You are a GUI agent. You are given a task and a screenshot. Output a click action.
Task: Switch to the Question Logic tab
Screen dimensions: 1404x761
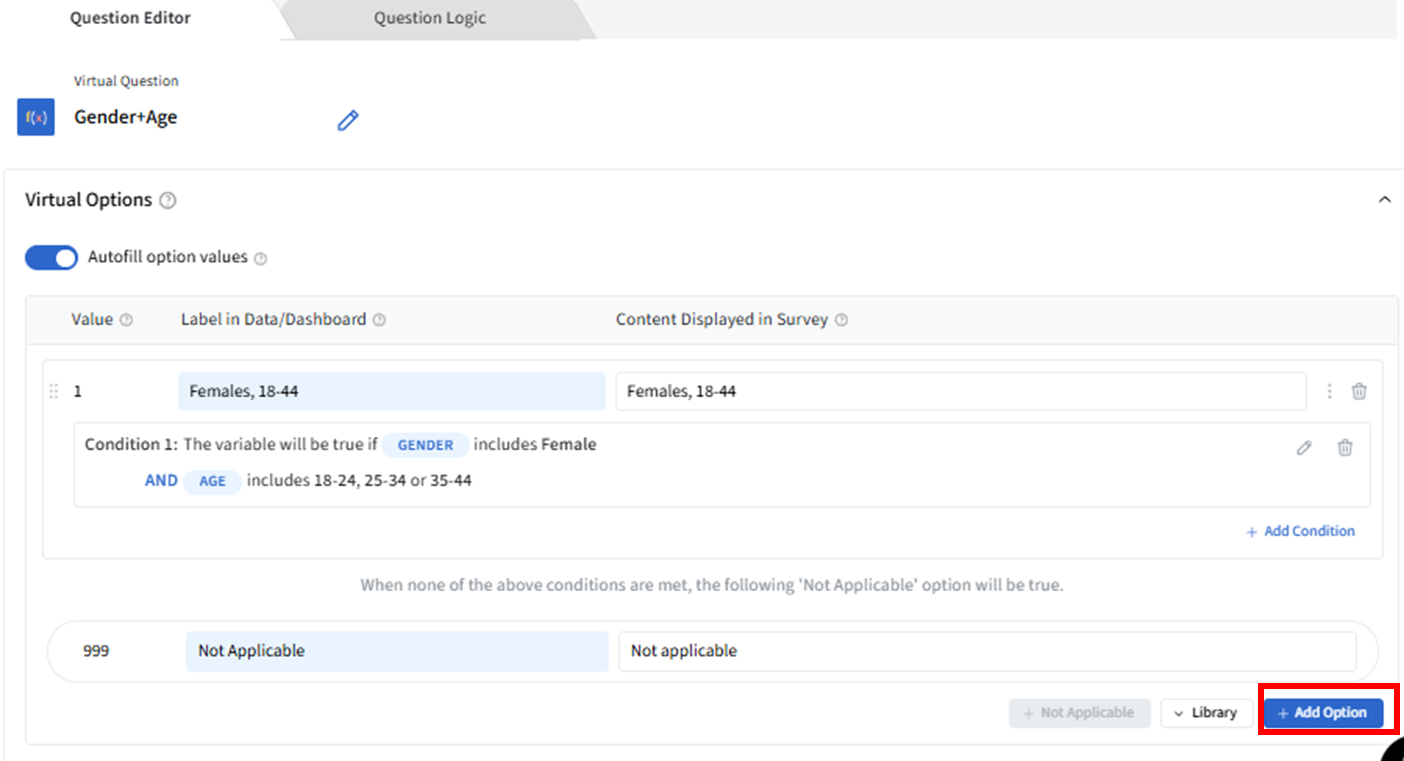430,18
